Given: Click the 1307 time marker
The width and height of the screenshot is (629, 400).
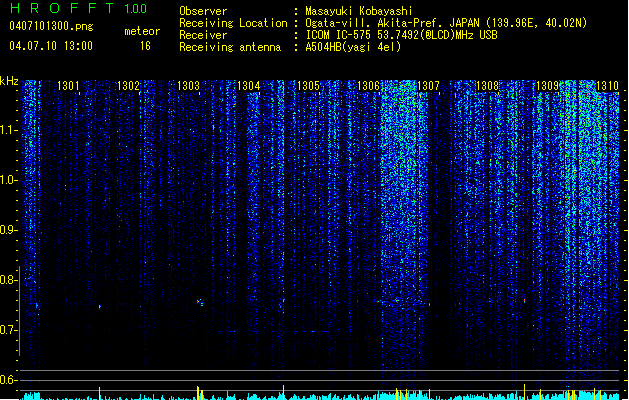Looking at the screenshot, I should click(x=428, y=86).
